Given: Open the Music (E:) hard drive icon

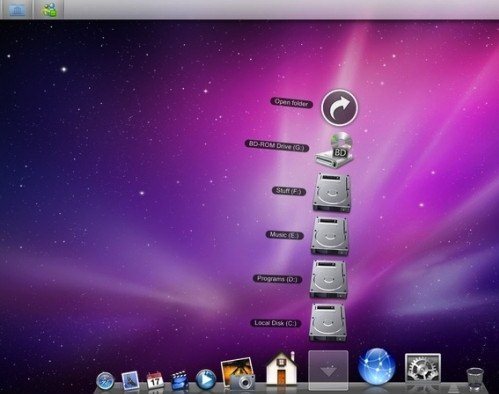Looking at the screenshot, I should pos(330,236).
